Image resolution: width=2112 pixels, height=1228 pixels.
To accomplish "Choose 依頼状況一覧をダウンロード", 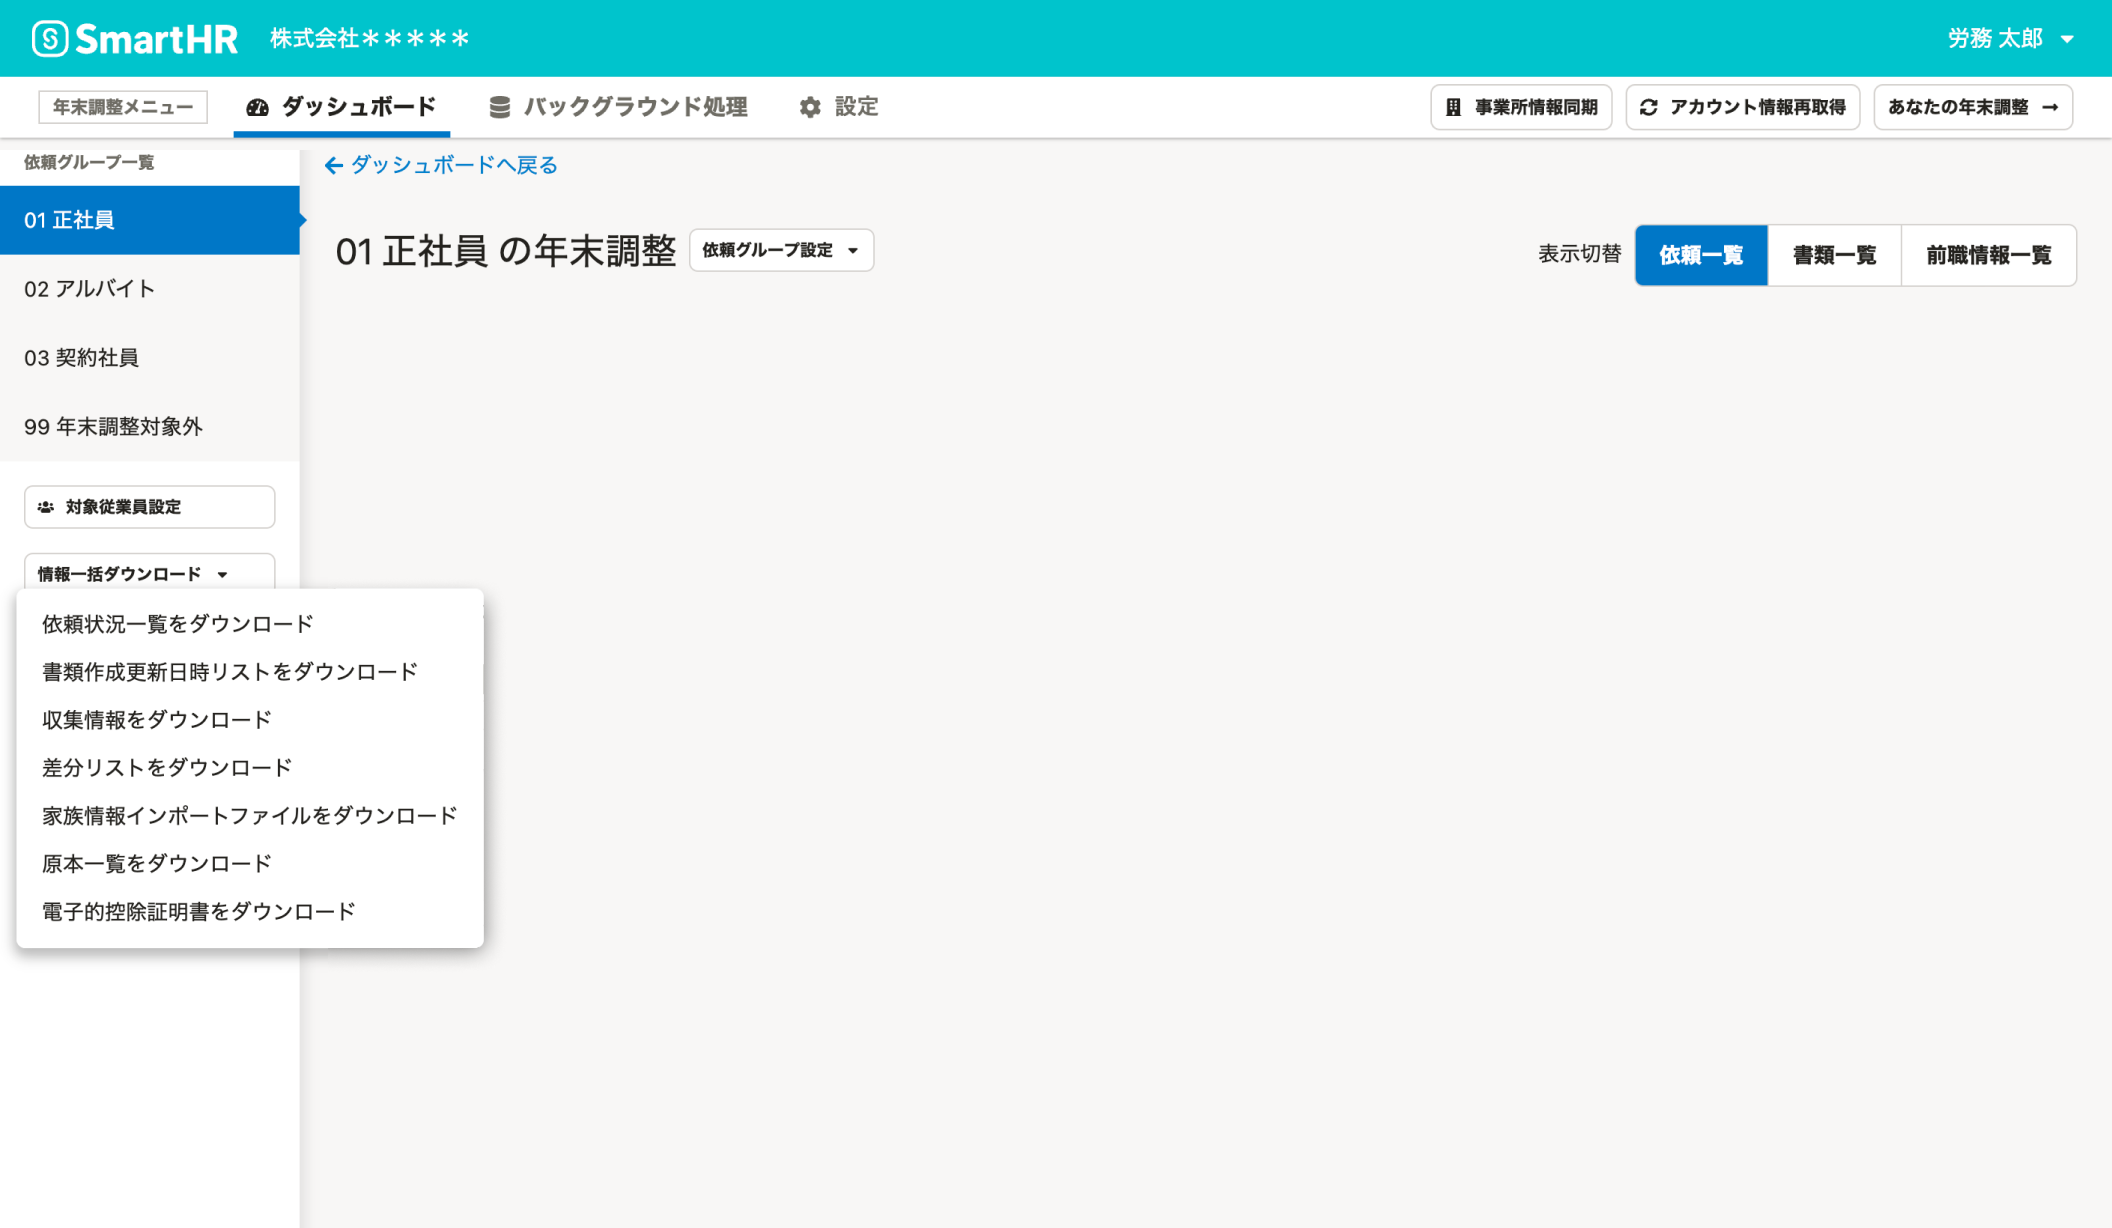I will 250,624.
